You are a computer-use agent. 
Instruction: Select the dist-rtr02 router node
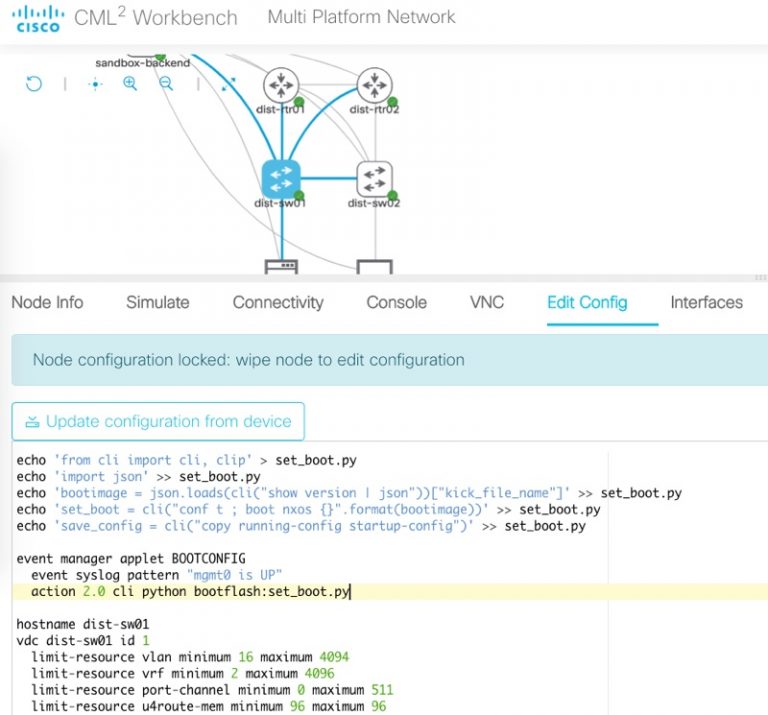[374, 85]
